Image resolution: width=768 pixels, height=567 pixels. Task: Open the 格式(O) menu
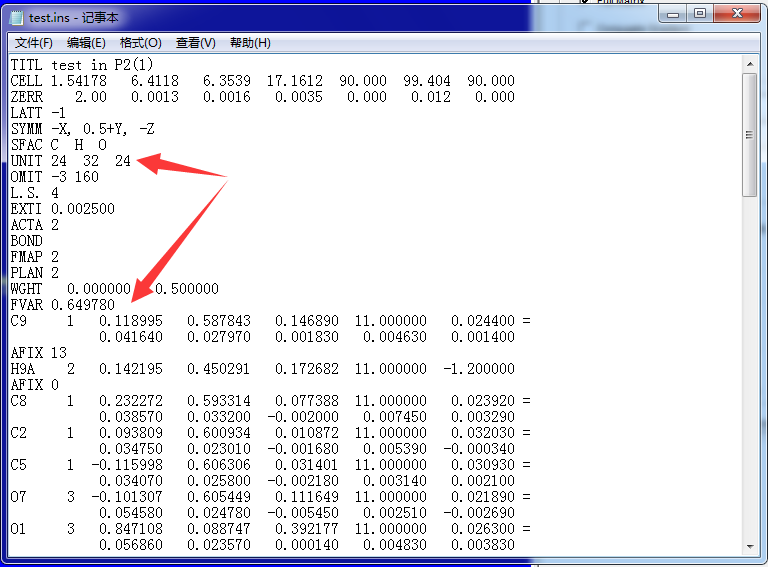click(141, 43)
